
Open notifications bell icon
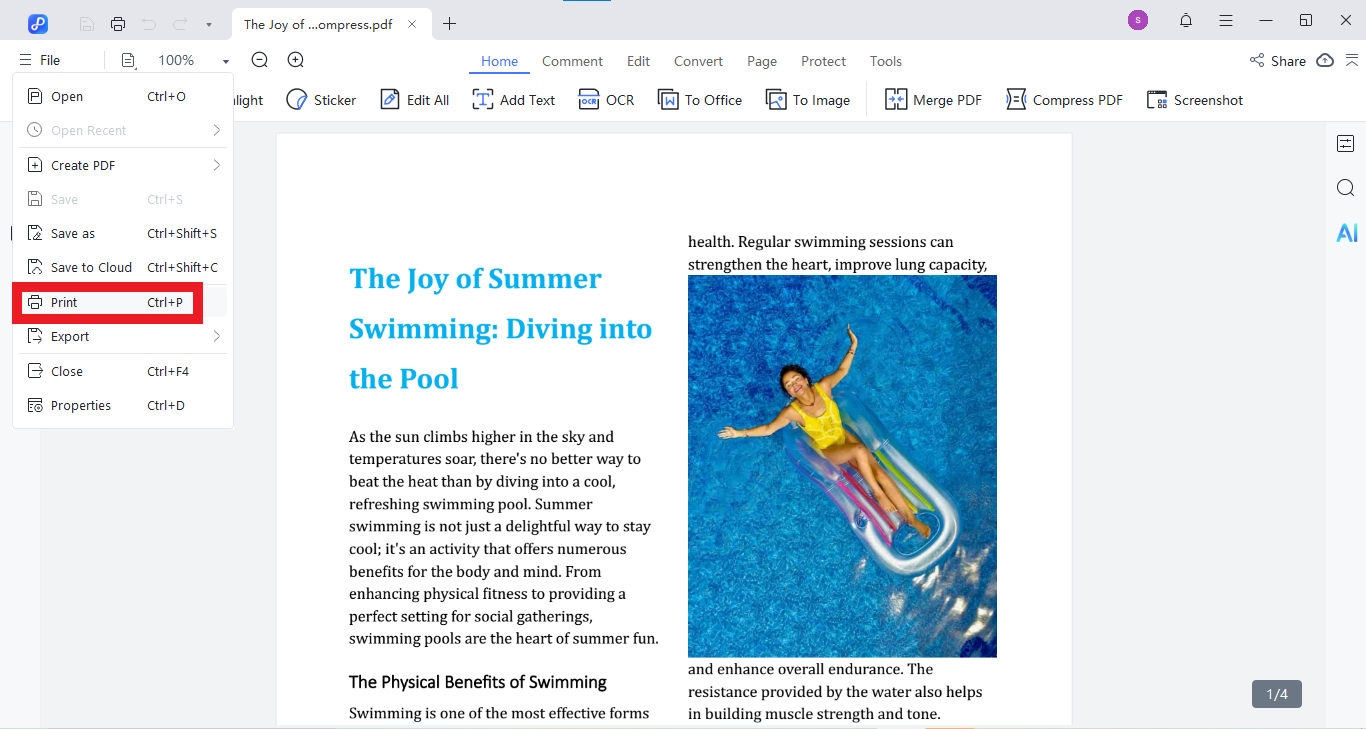pyautogui.click(x=1186, y=20)
